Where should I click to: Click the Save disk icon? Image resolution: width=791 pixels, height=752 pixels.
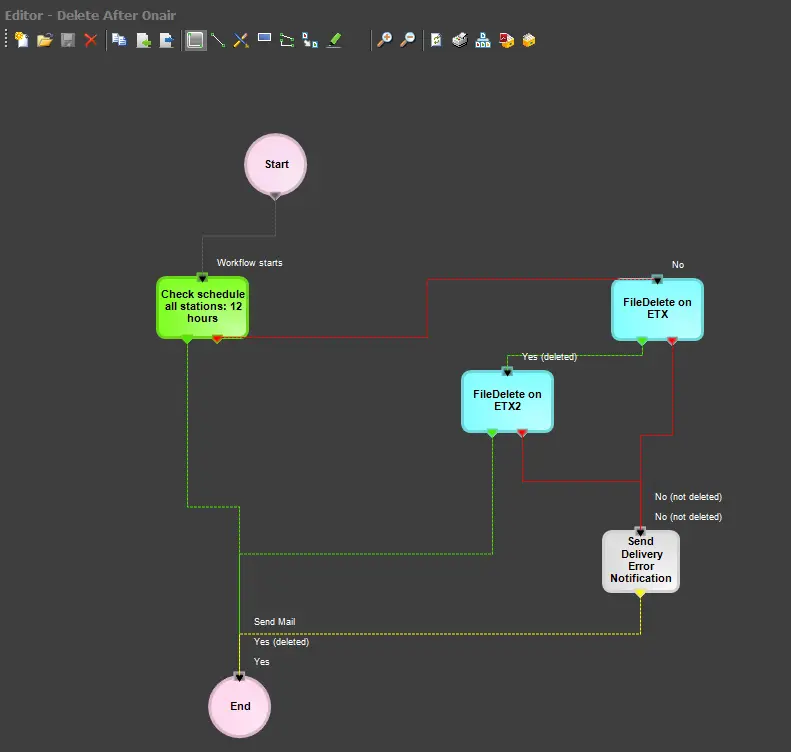pos(68,40)
